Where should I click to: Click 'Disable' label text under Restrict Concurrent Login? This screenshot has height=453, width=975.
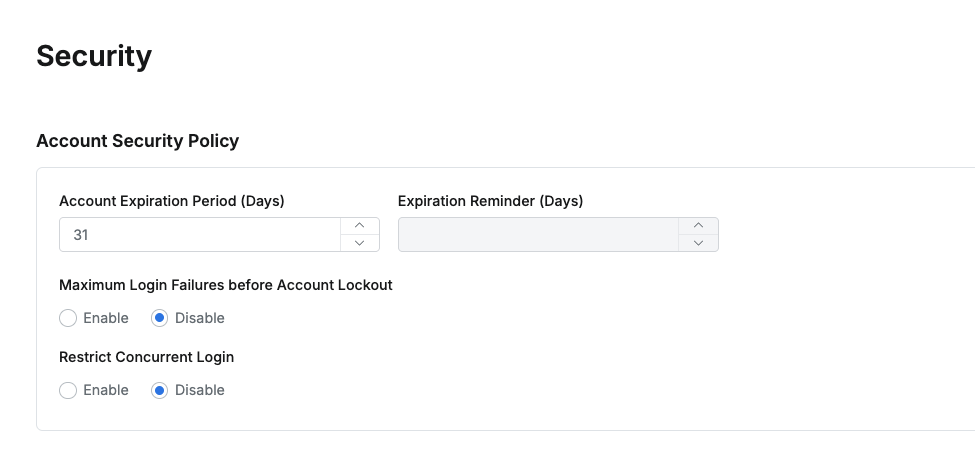point(200,390)
